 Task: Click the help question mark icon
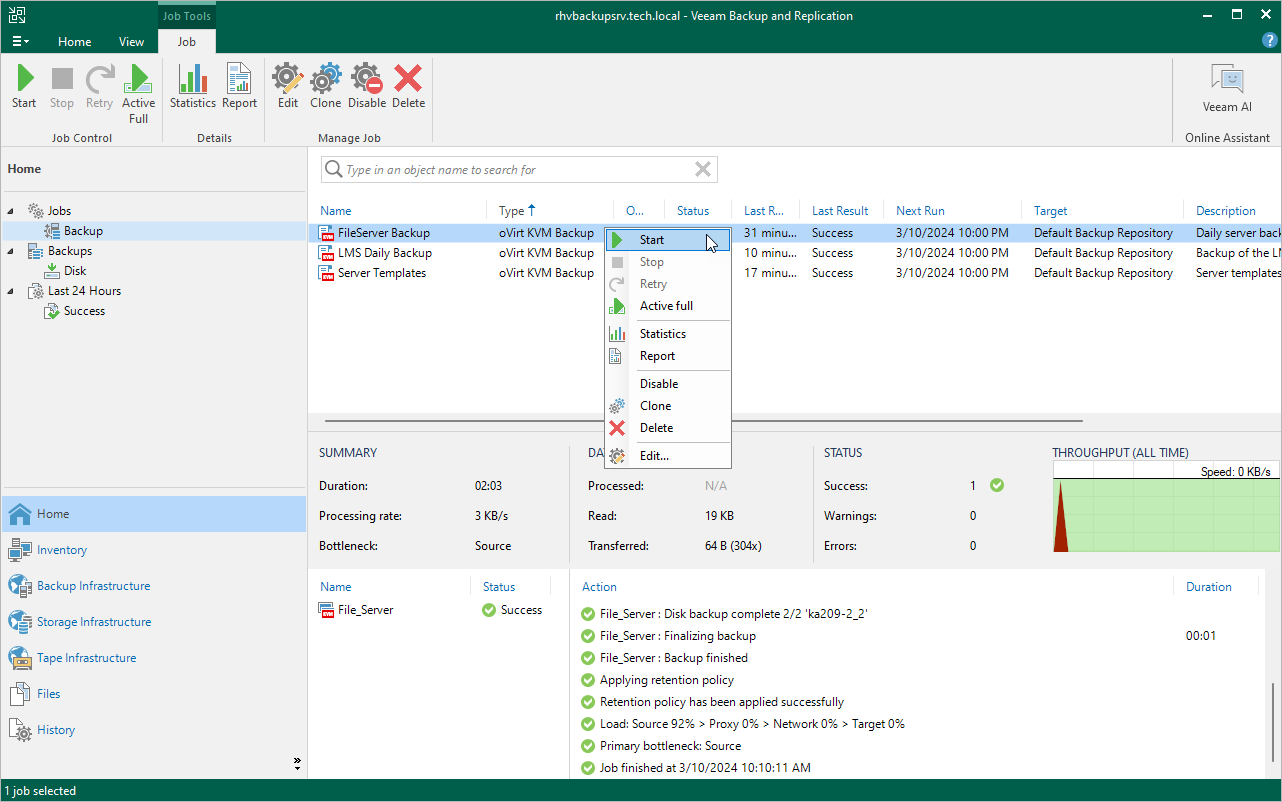1269,40
